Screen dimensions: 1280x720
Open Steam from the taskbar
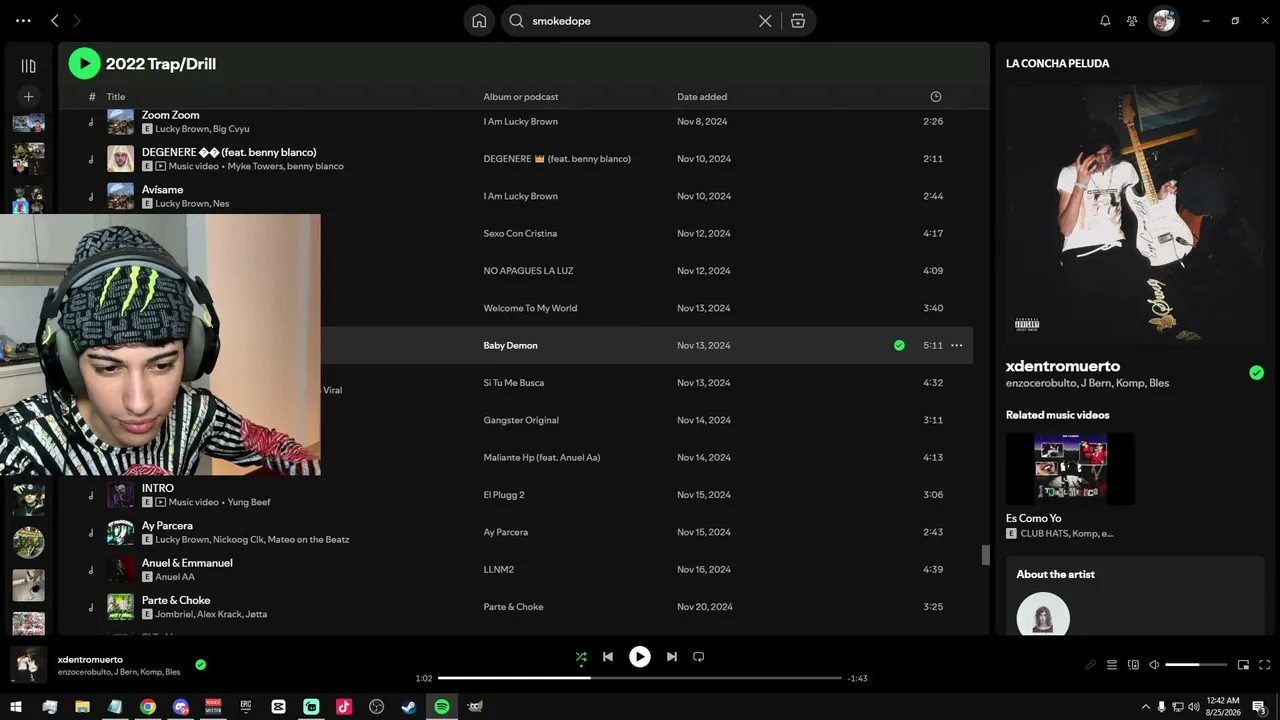409,707
